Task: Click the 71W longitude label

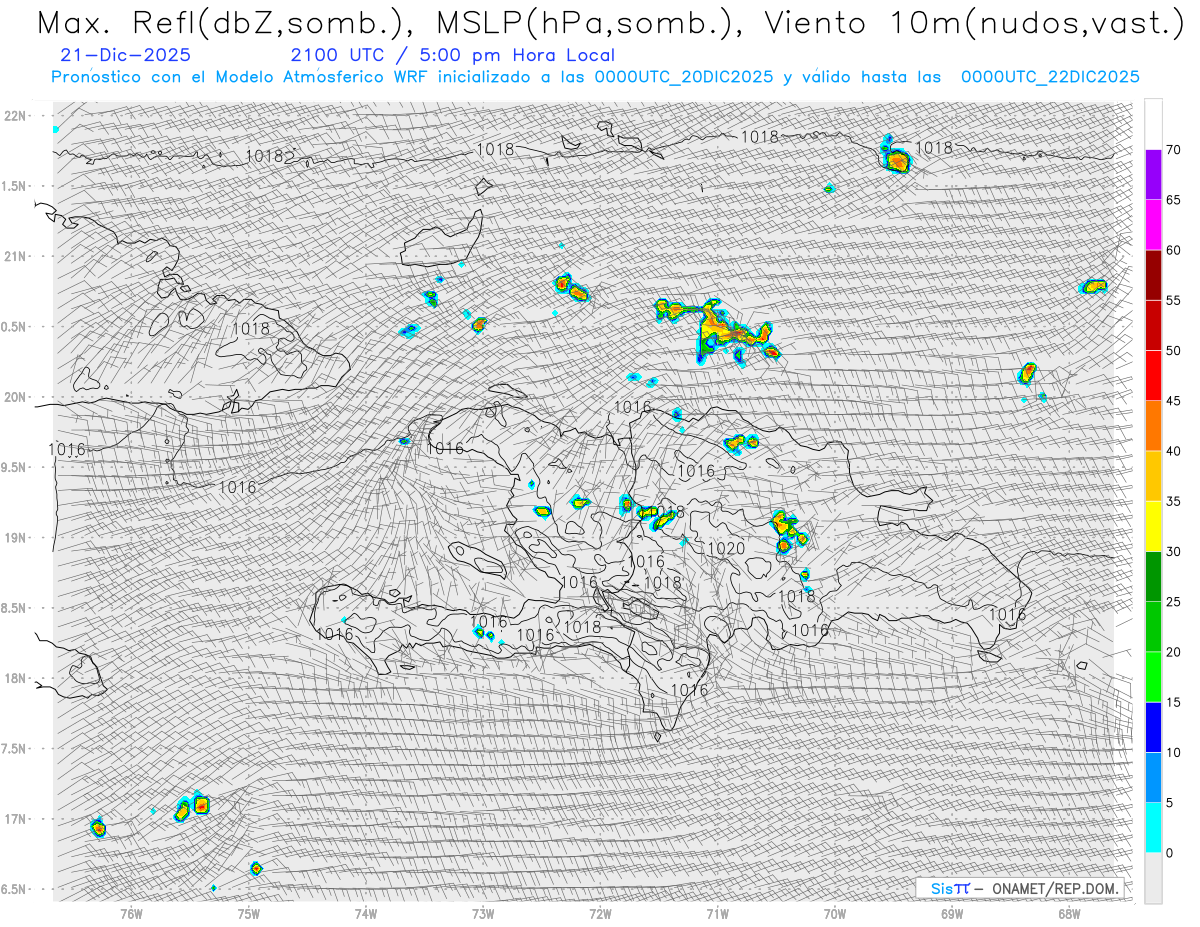Action: pos(717,913)
